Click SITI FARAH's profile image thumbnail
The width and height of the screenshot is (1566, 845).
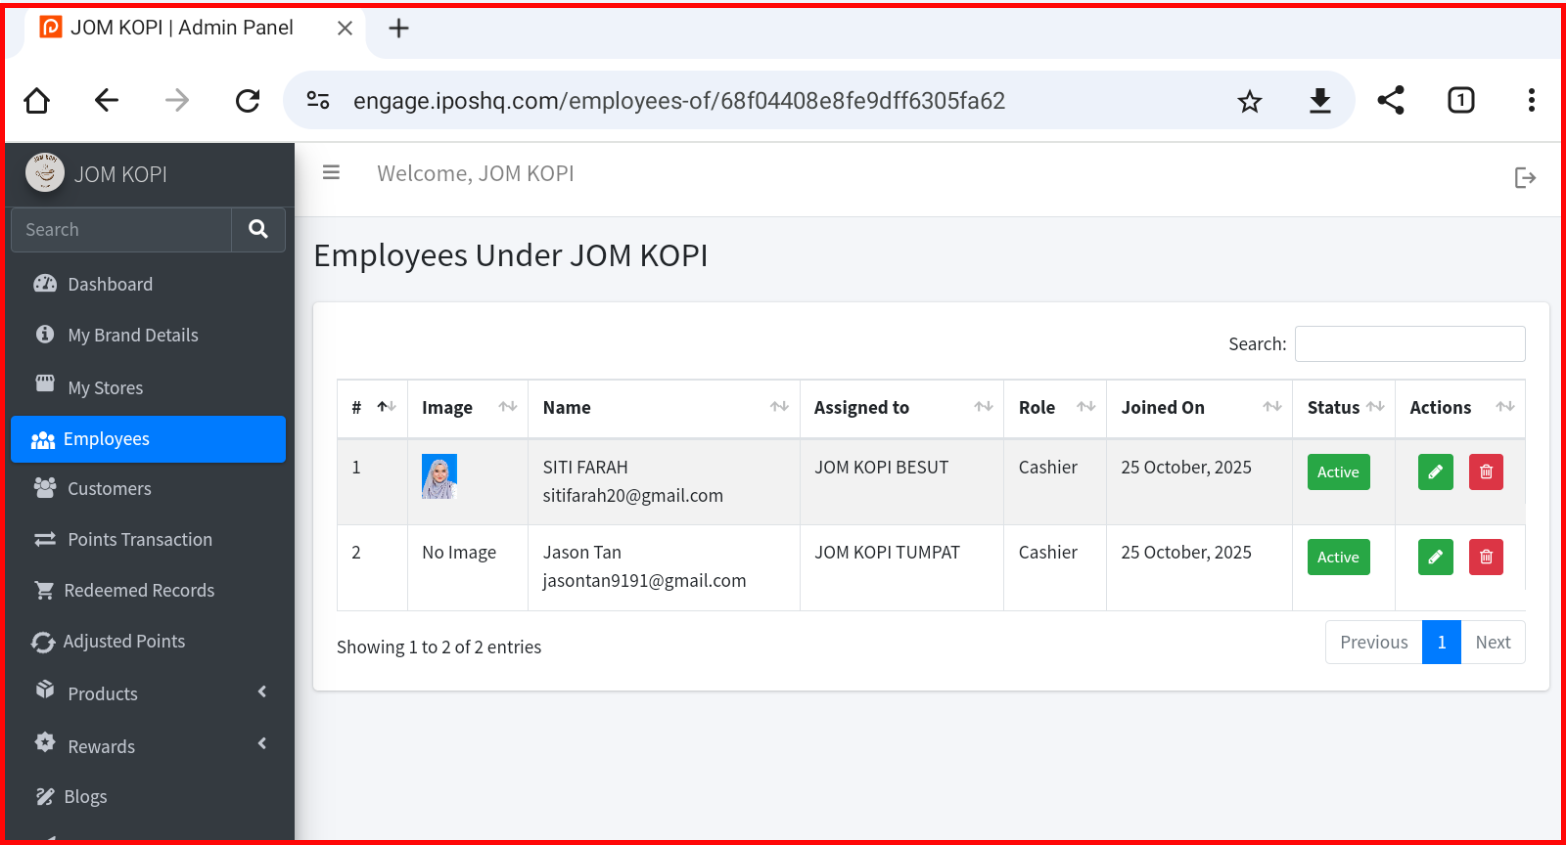click(x=439, y=476)
